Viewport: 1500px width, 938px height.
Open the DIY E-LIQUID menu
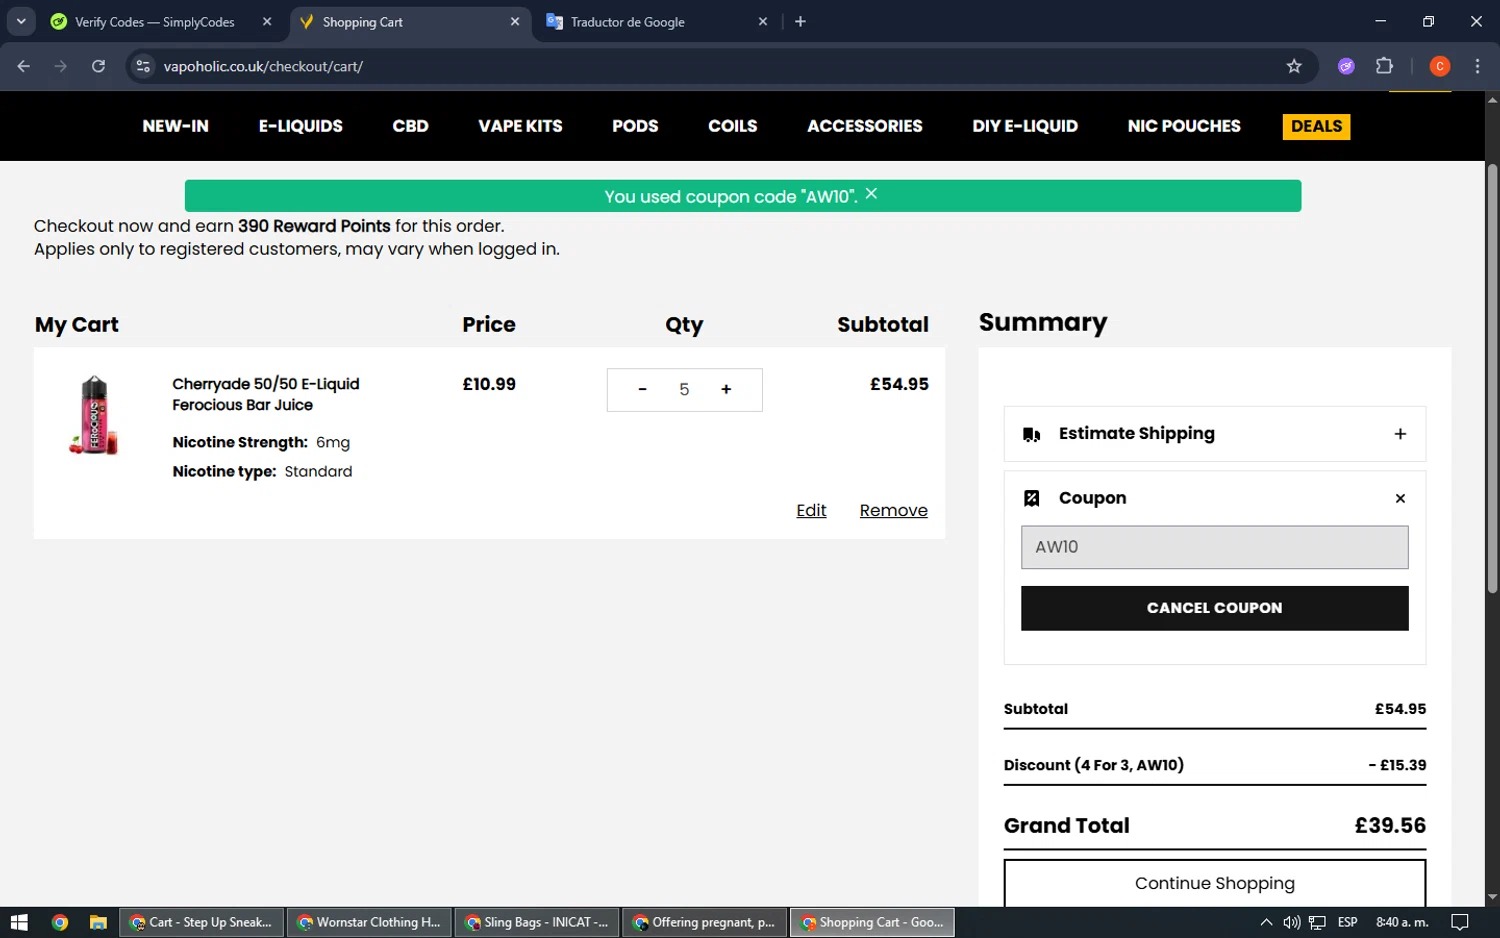tap(1025, 126)
